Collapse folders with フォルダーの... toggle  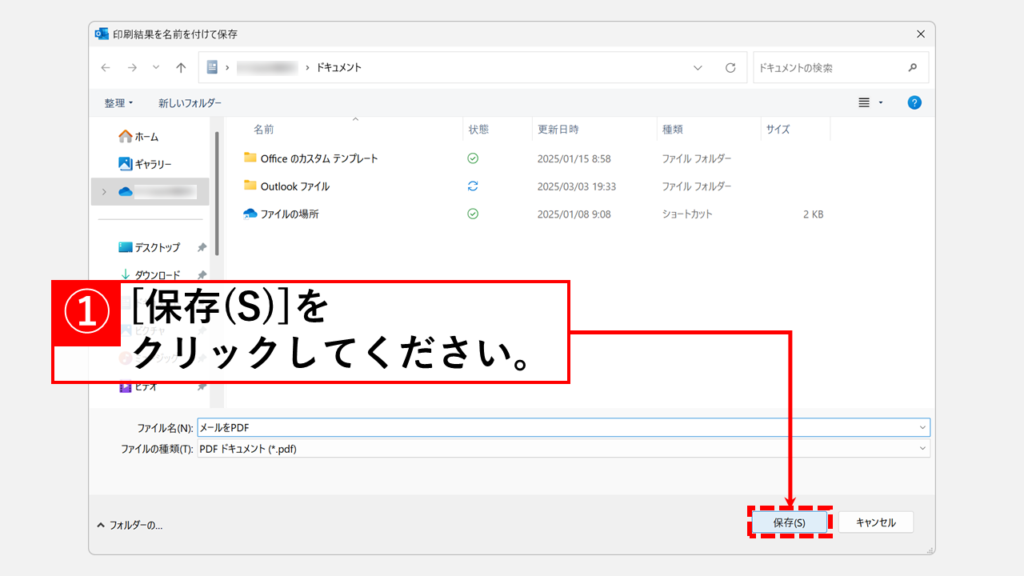[129, 525]
